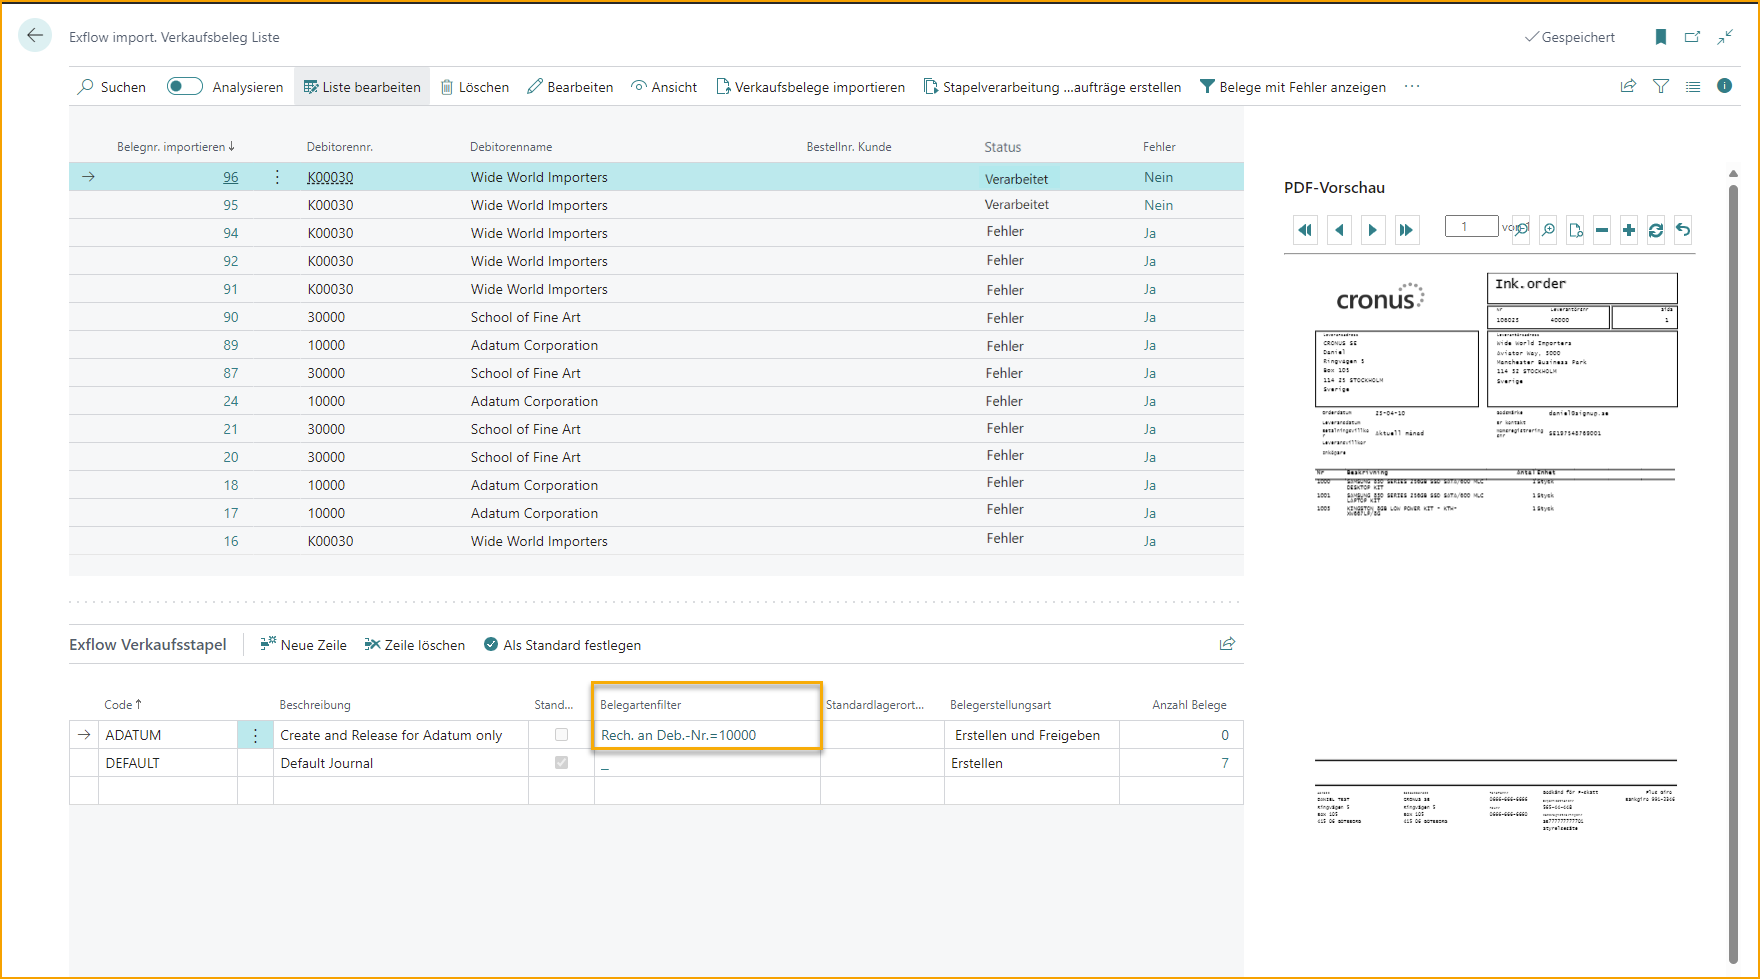Screen dimensions: 1760x979
Task: Click the PDF page number field
Action: tap(1470, 227)
